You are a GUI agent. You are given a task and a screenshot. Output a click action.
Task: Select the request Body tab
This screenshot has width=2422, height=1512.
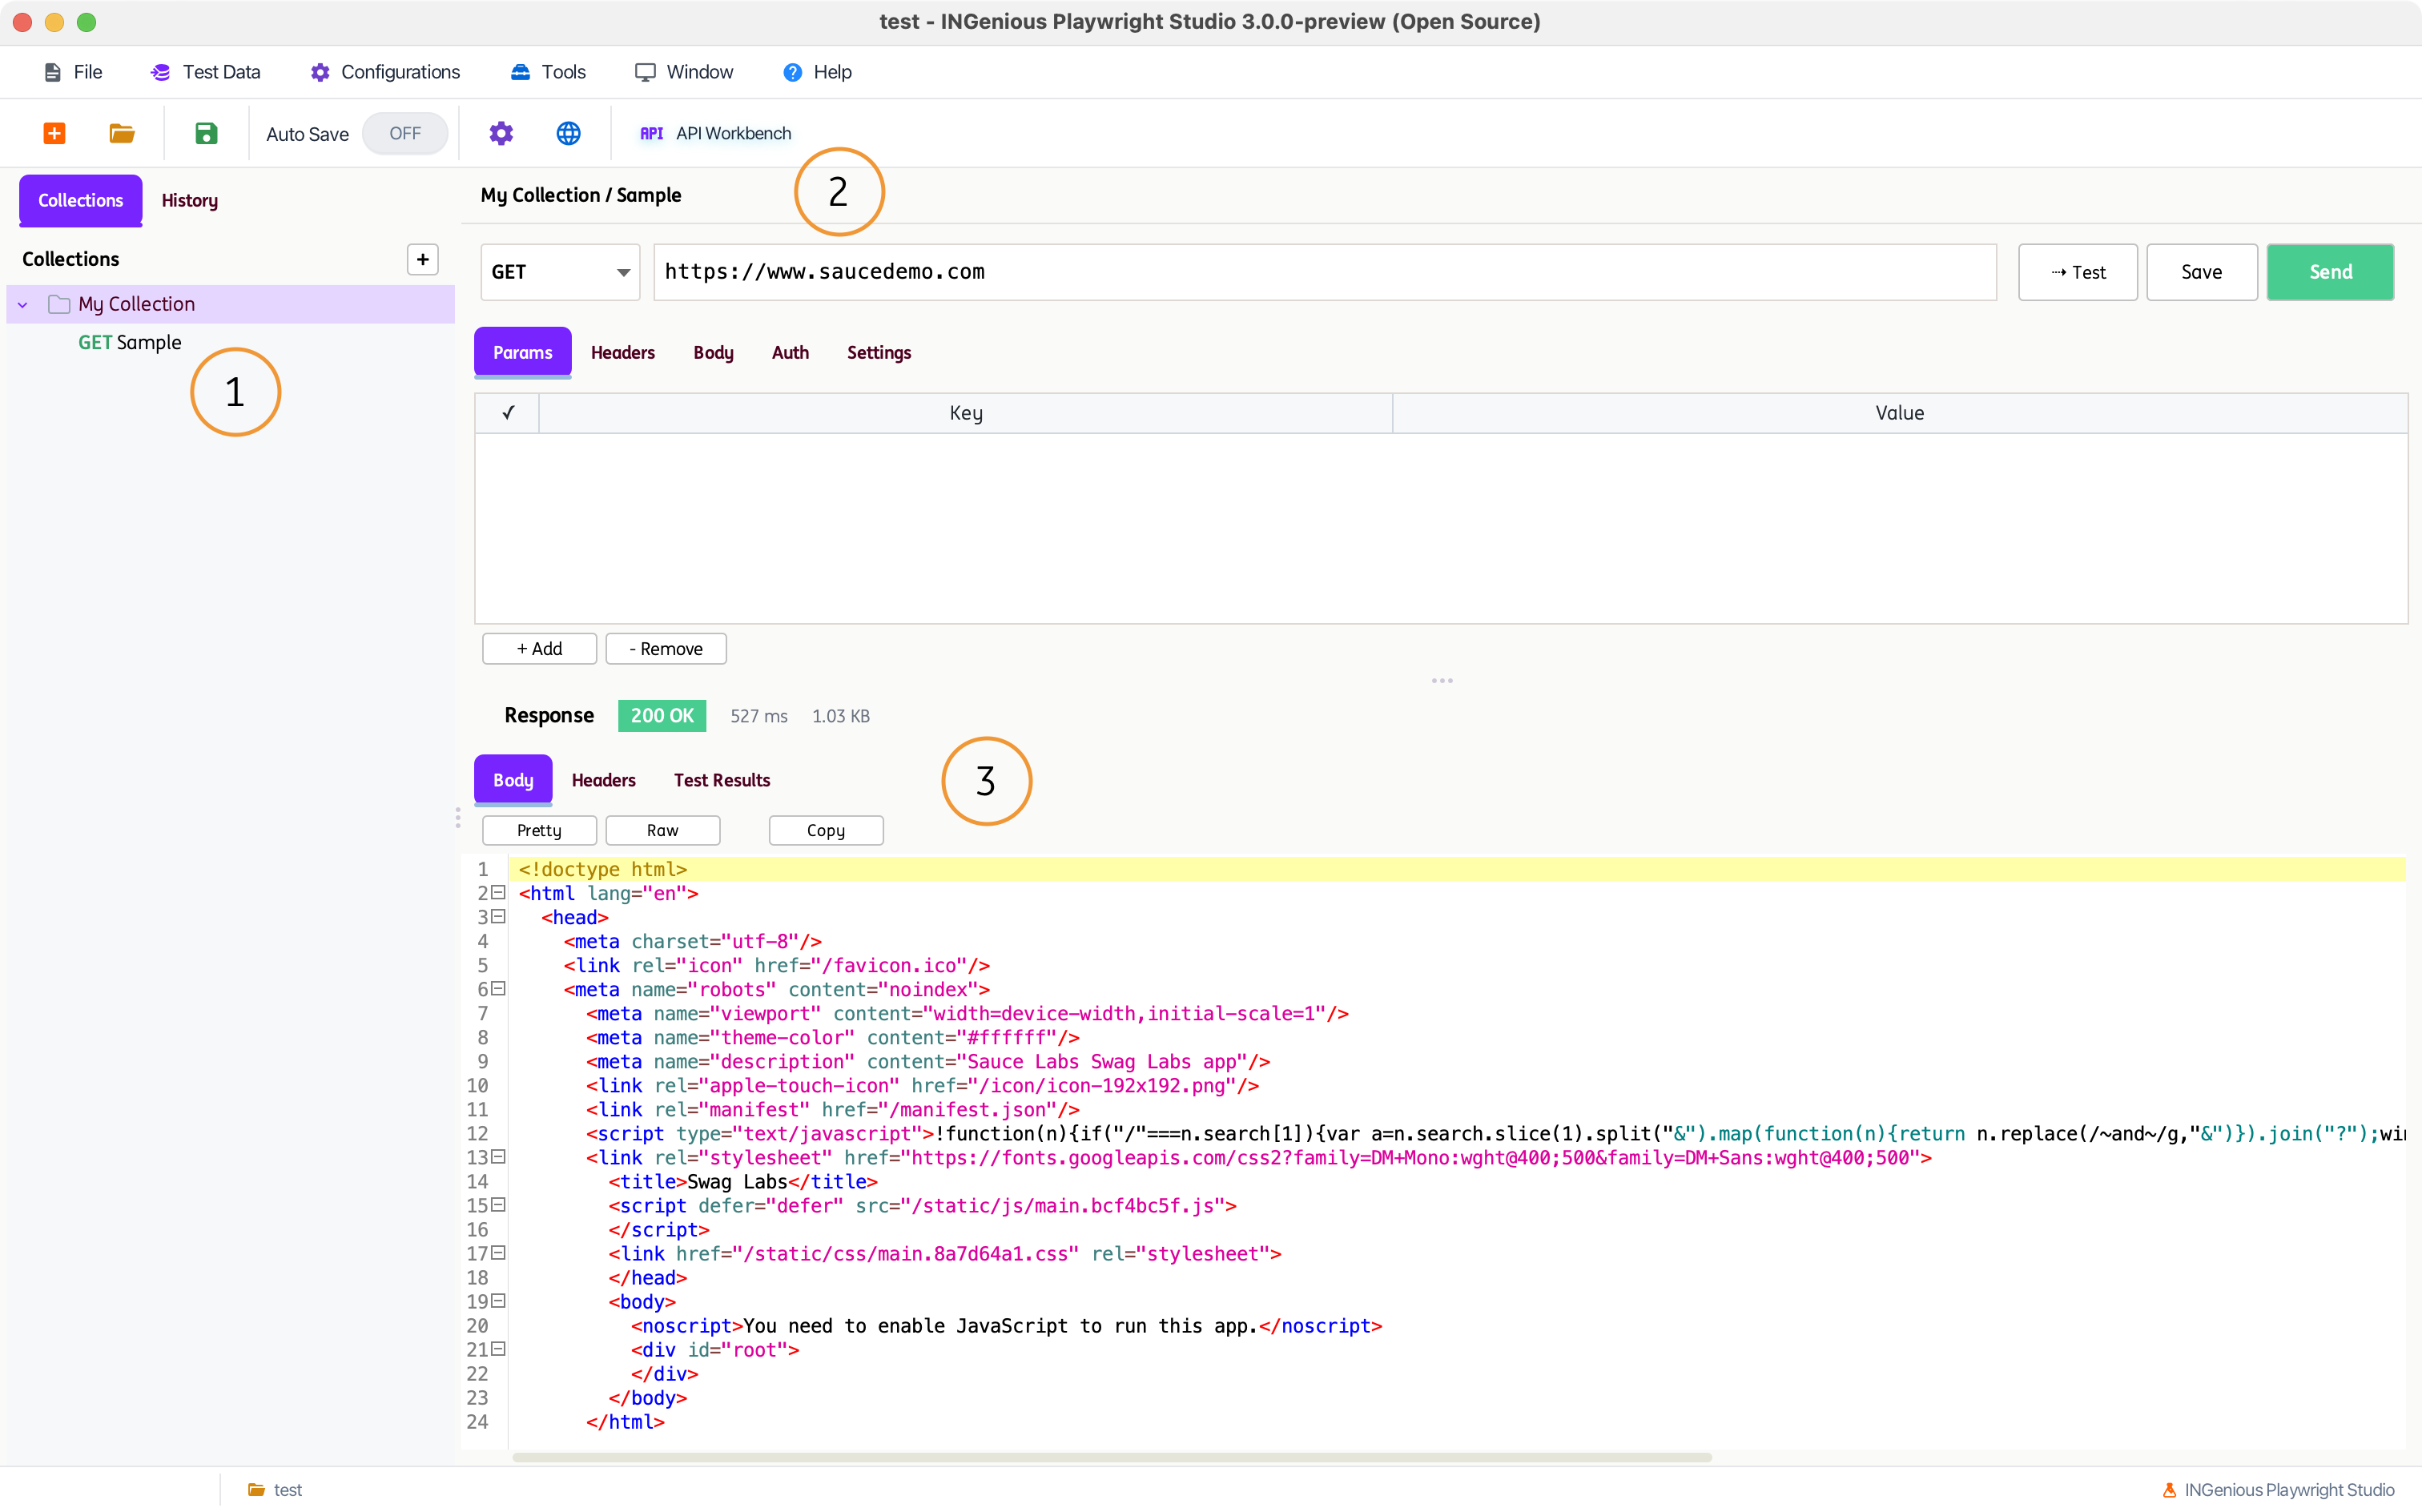pyautogui.click(x=713, y=352)
